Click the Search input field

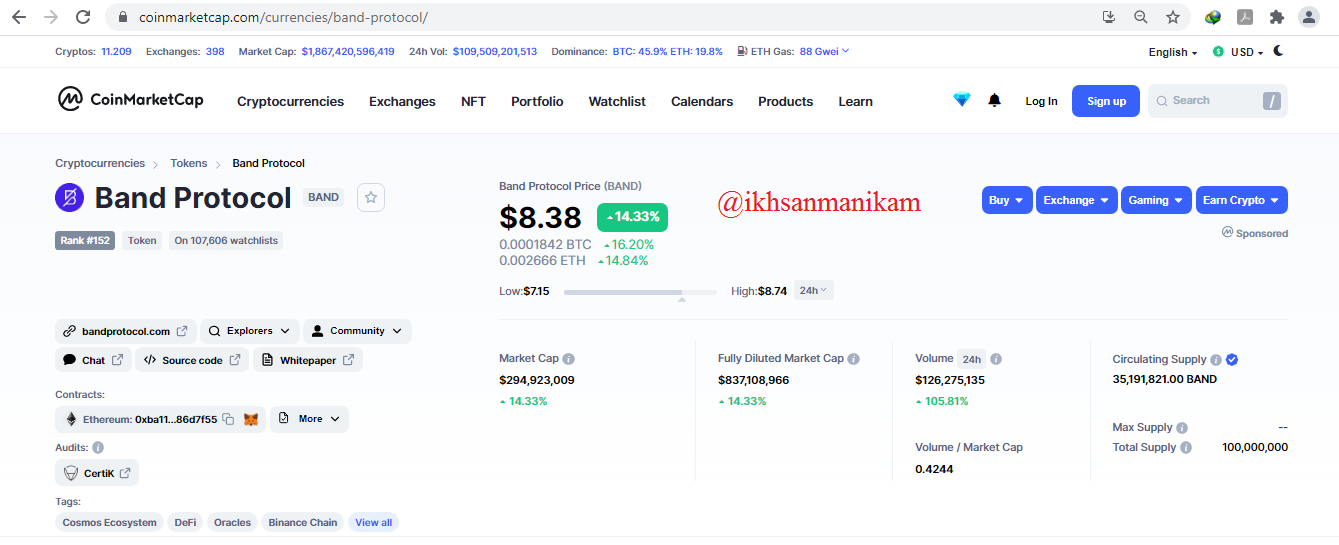(x=1217, y=101)
